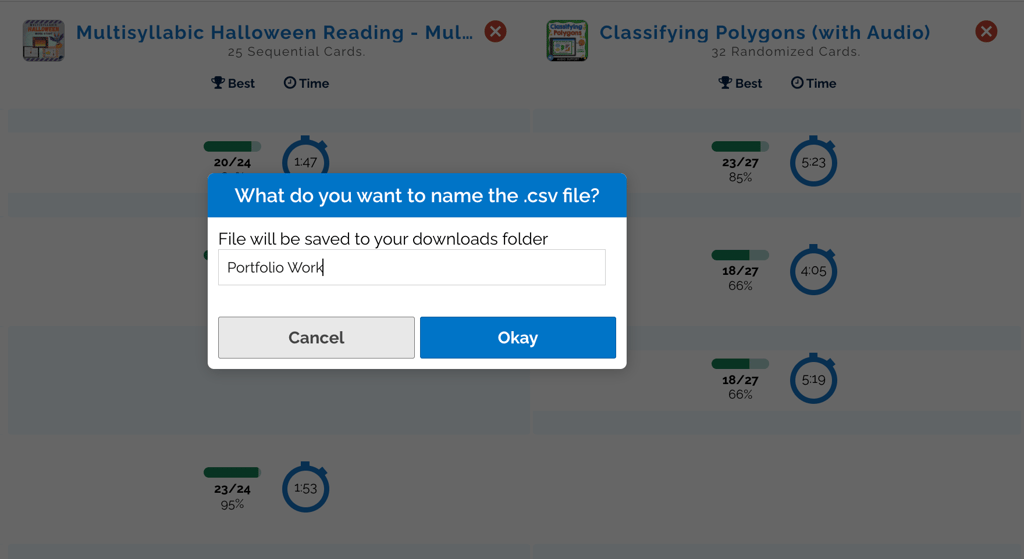Click the Best trophy header under Polygons
1024x559 pixels.
pos(740,83)
